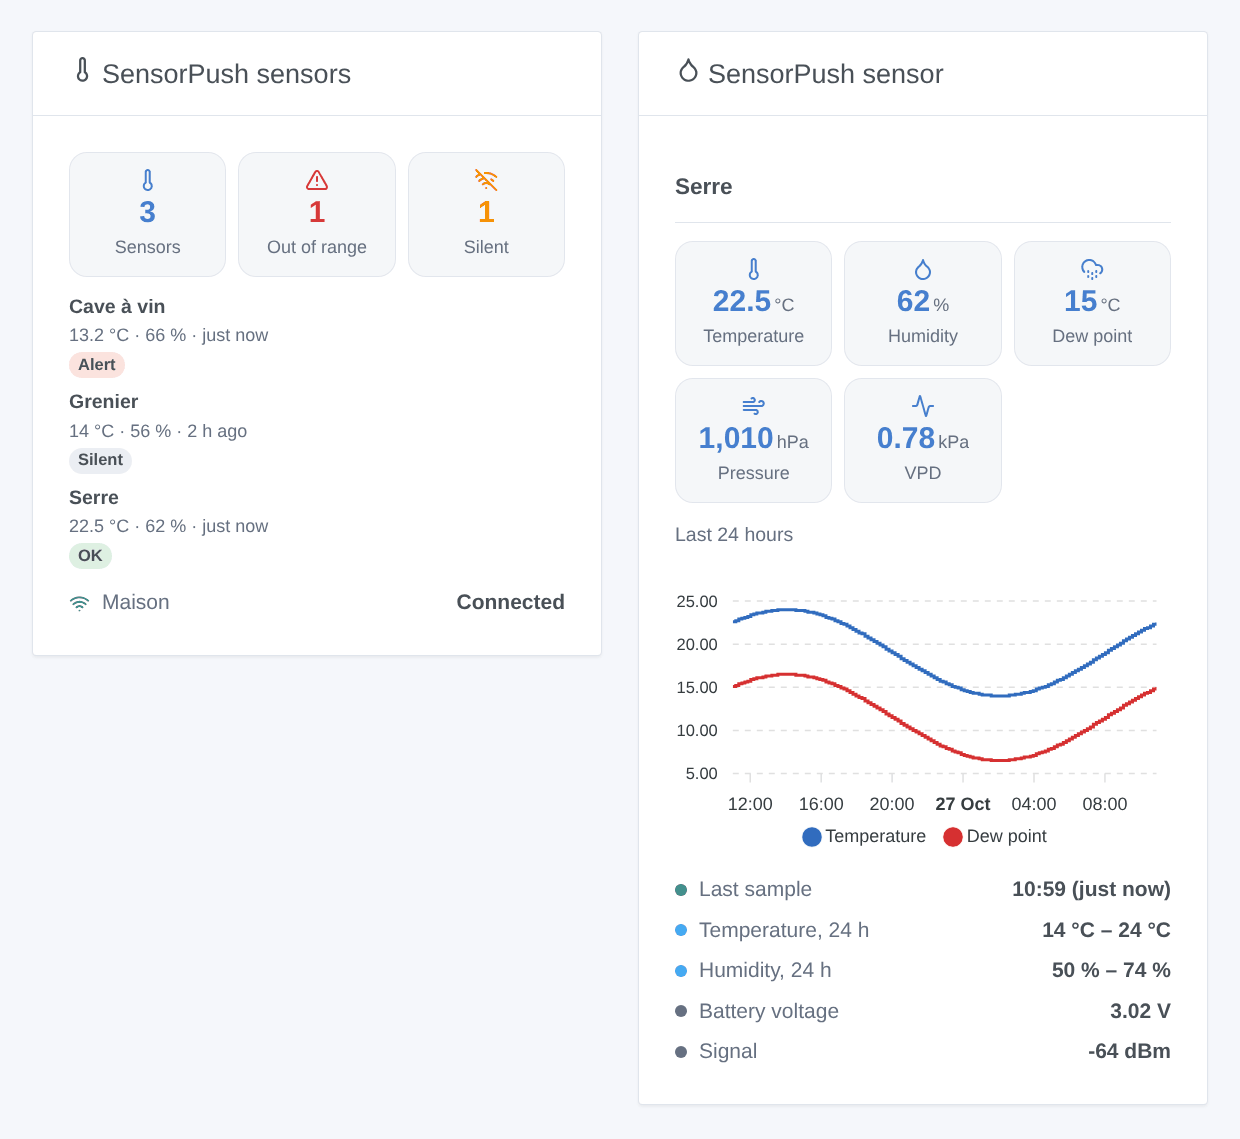Click the rain cloud icon in Dew point tile
The width and height of the screenshot is (1240, 1139).
point(1092,269)
